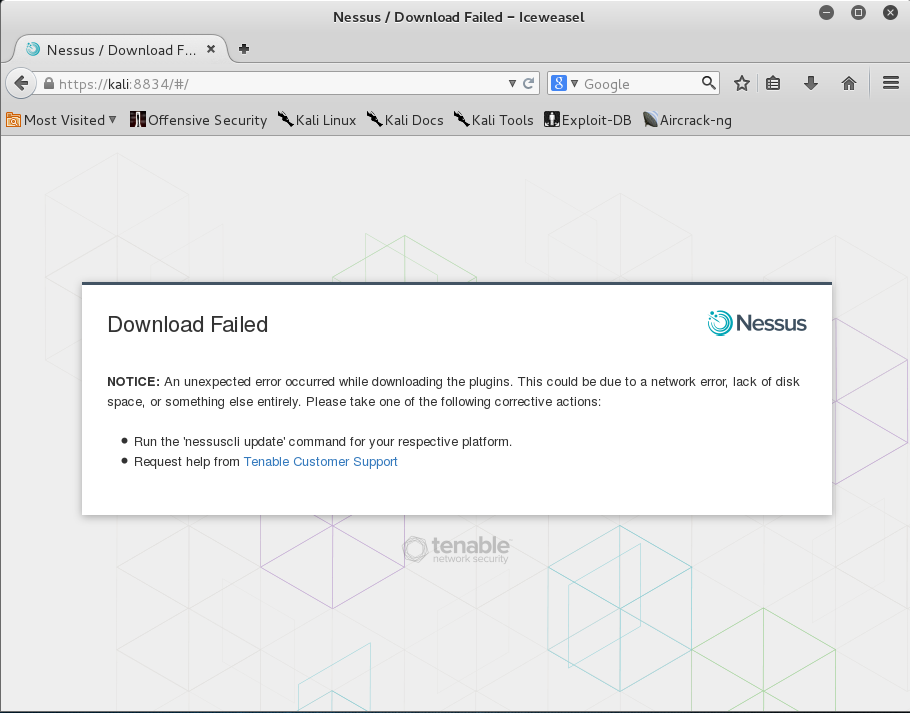The image size is (910, 713).
Task: Minimize the Iceweasel window
Action: click(x=826, y=12)
